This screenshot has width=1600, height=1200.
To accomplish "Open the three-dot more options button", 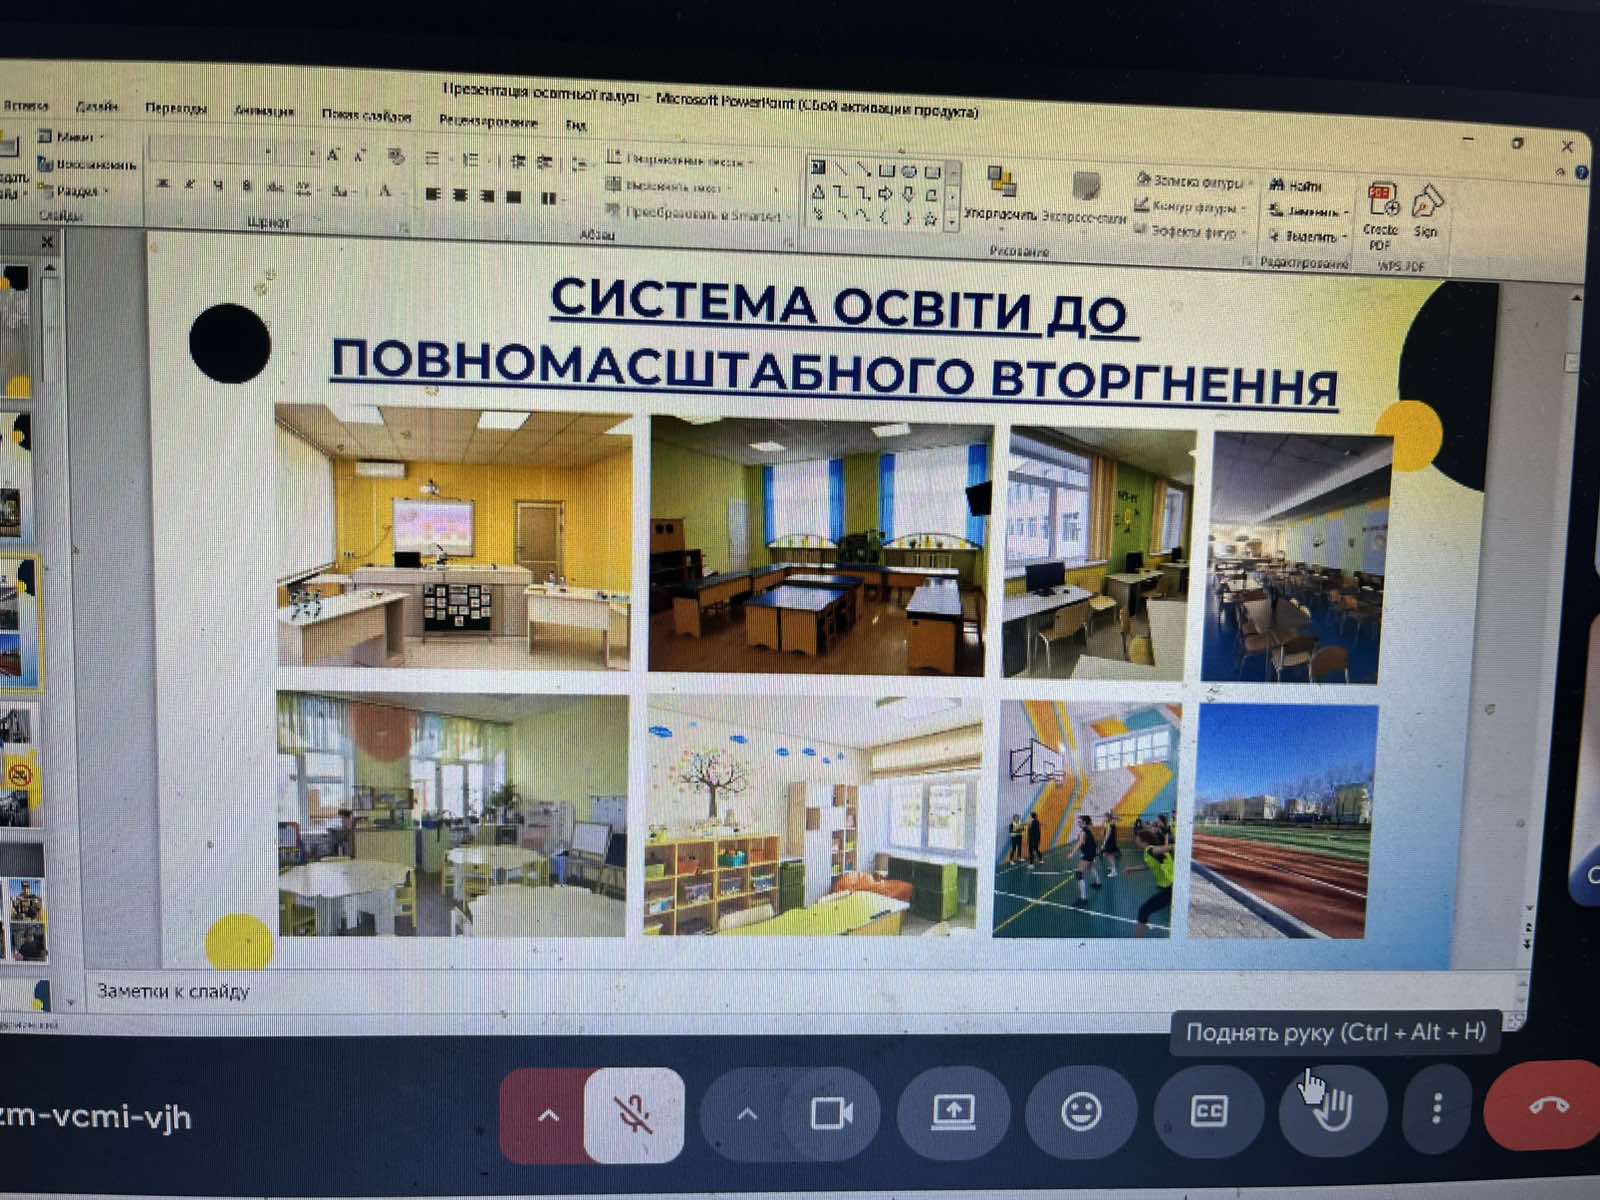I will click(x=1437, y=1108).
